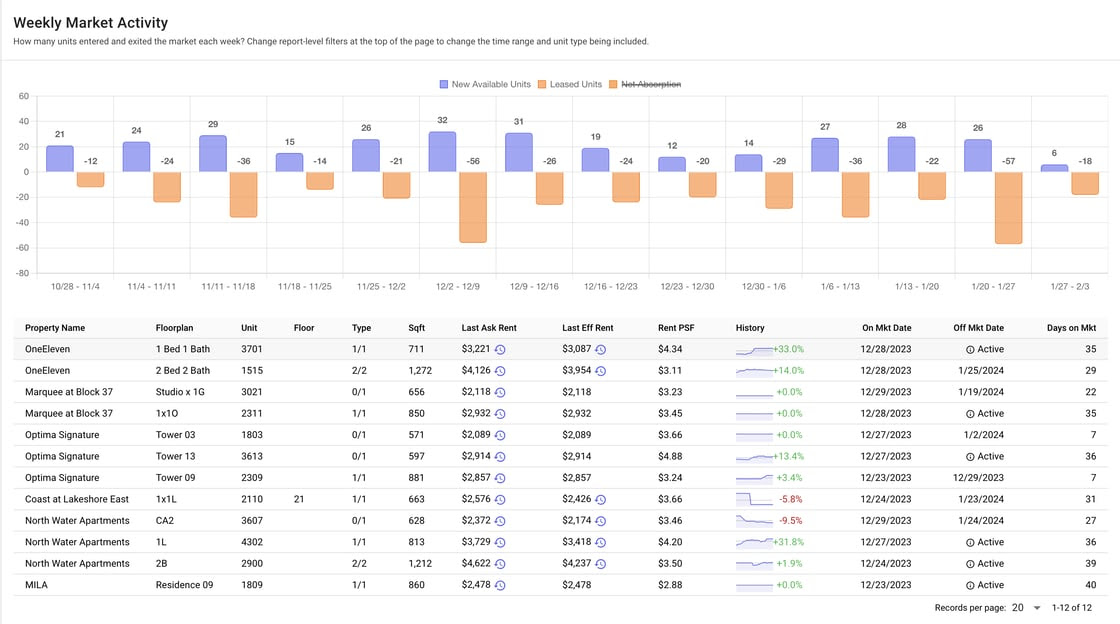Click history icon next to $2,426
Screen dimensions: 1120x624
tap(601, 500)
